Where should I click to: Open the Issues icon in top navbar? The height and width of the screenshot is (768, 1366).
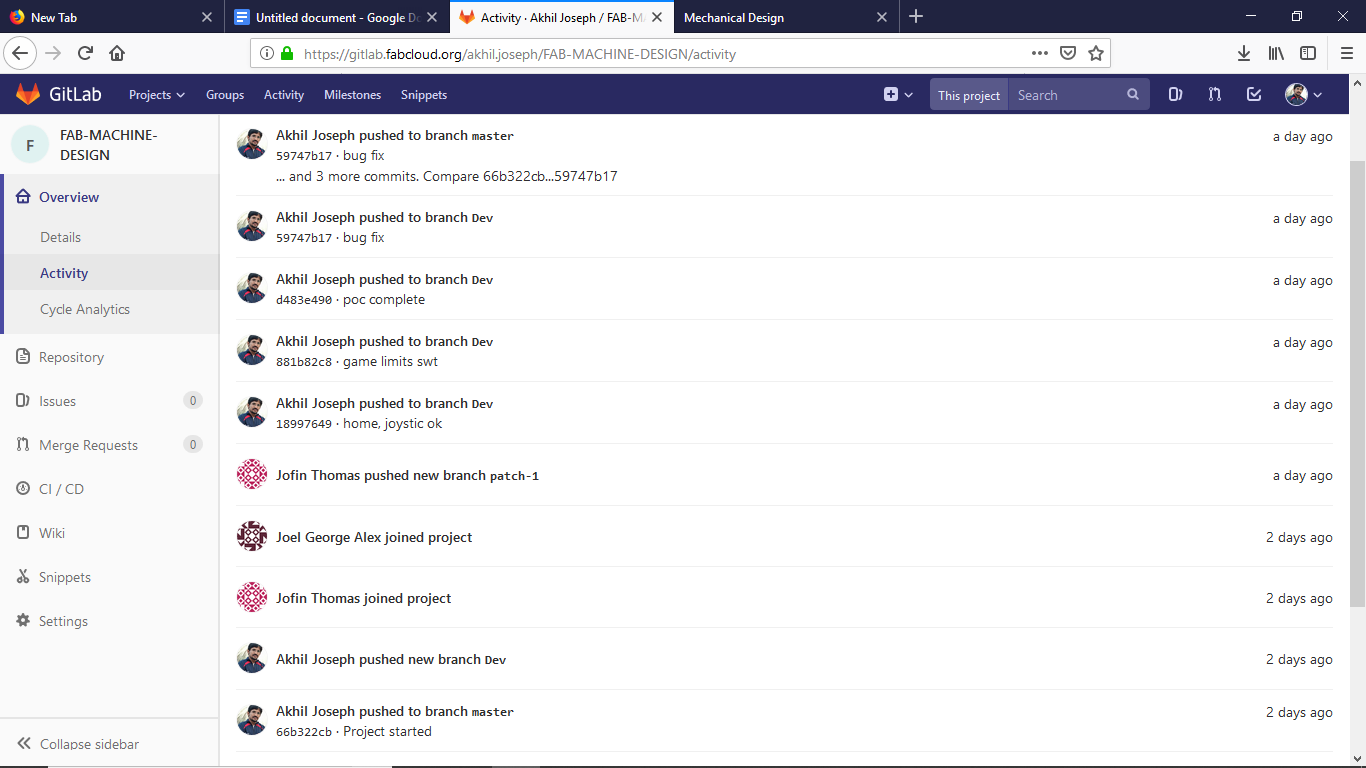(x=1175, y=95)
